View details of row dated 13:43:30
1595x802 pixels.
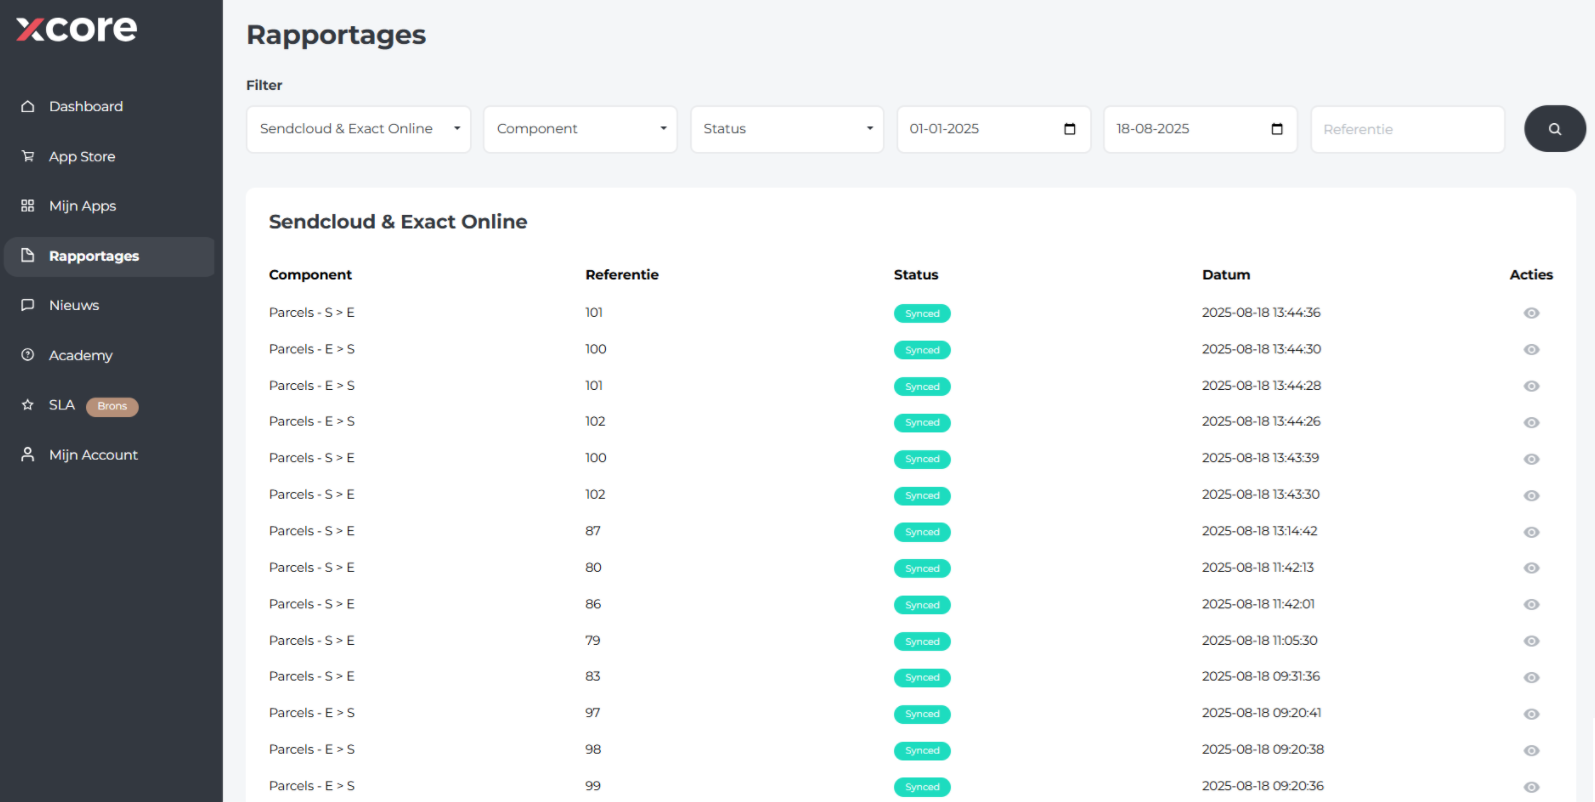tap(1531, 496)
